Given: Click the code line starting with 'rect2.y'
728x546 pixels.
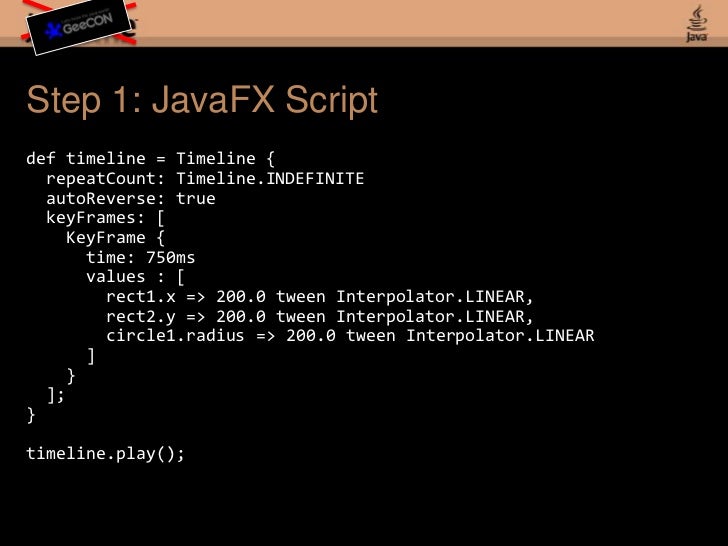Looking at the screenshot, I should point(320,317).
